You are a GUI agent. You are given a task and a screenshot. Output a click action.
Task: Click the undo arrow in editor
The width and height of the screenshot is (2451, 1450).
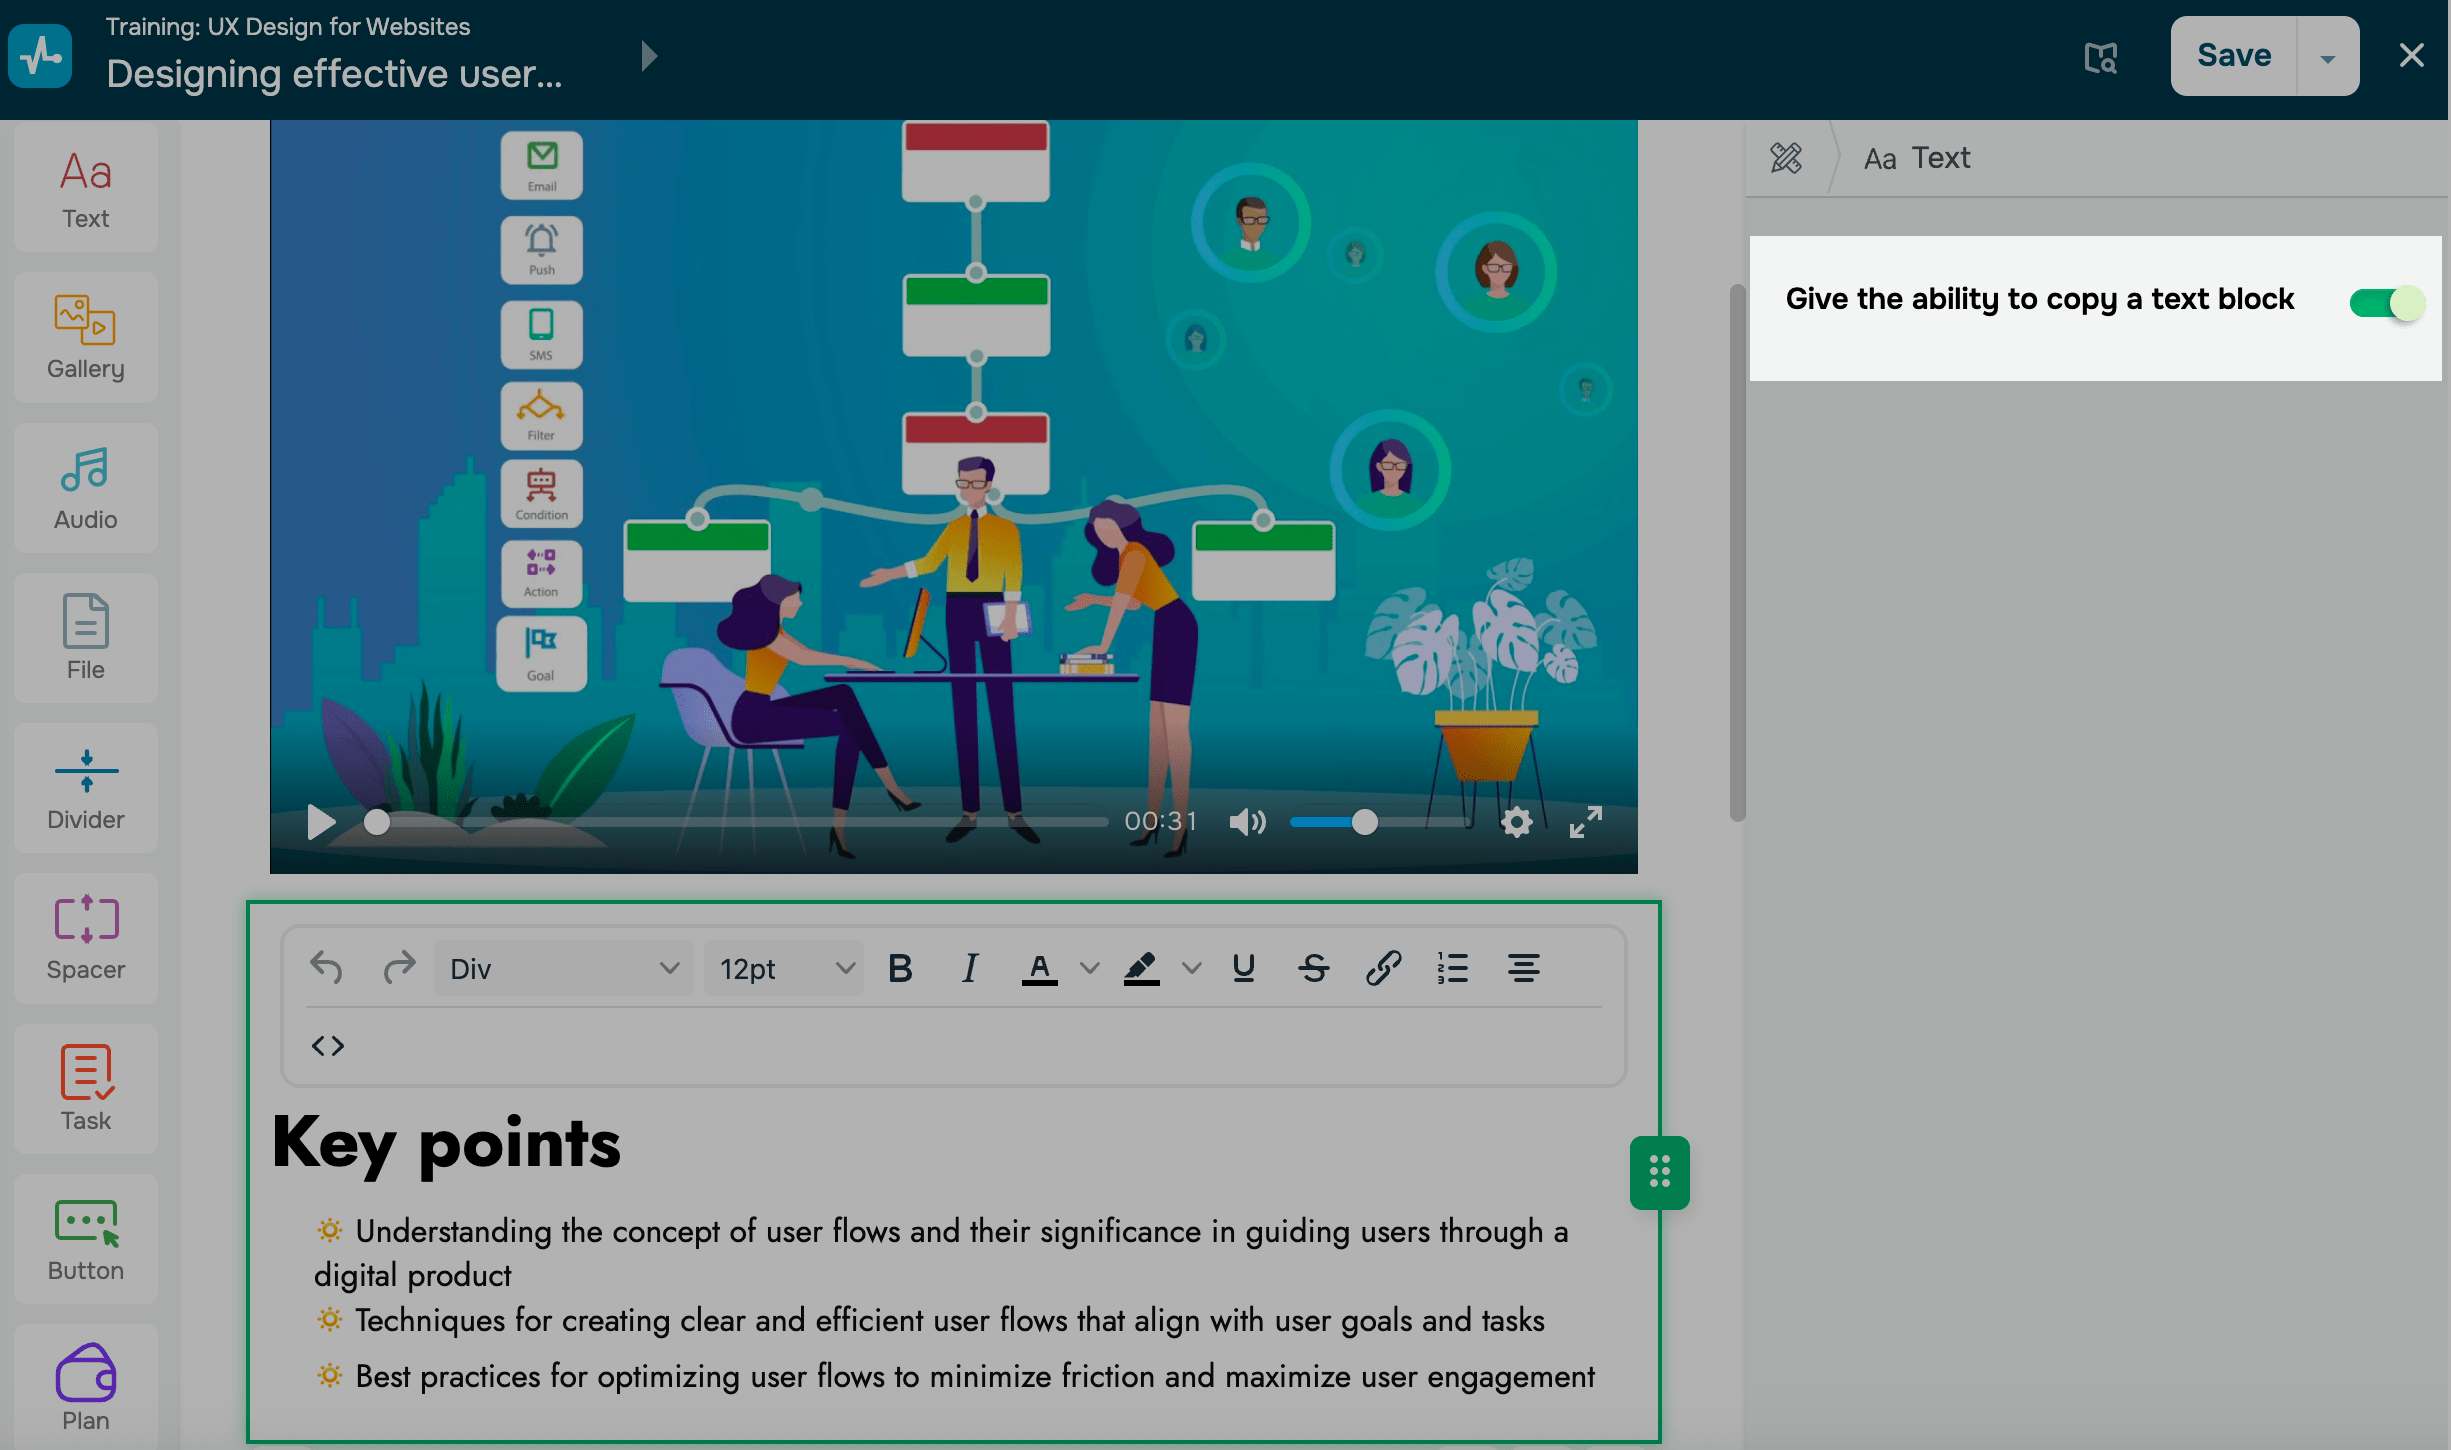point(326,968)
